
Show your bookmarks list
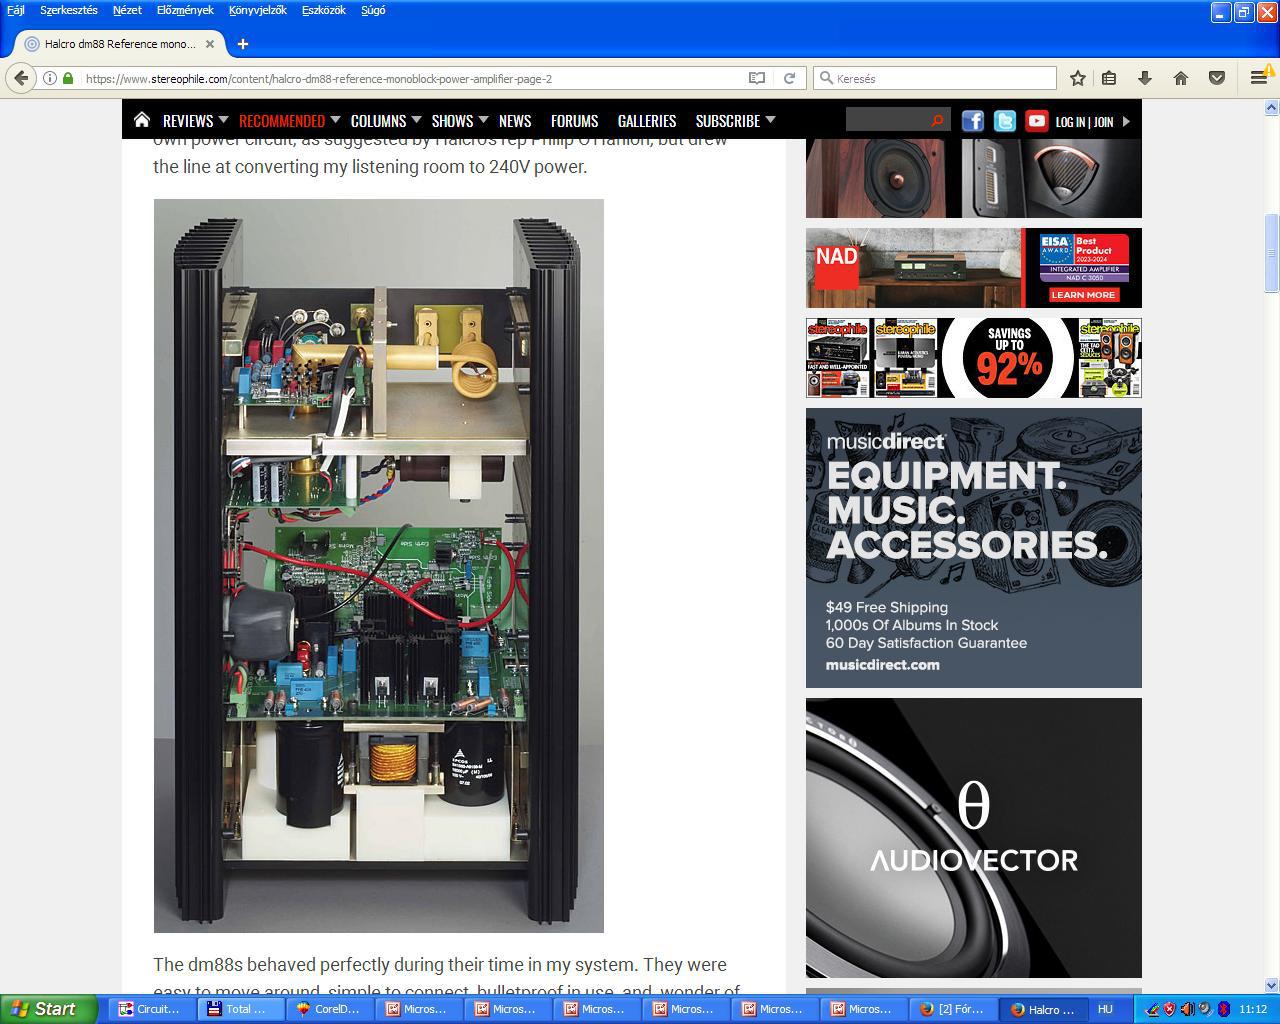pyautogui.click(x=1109, y=78)
